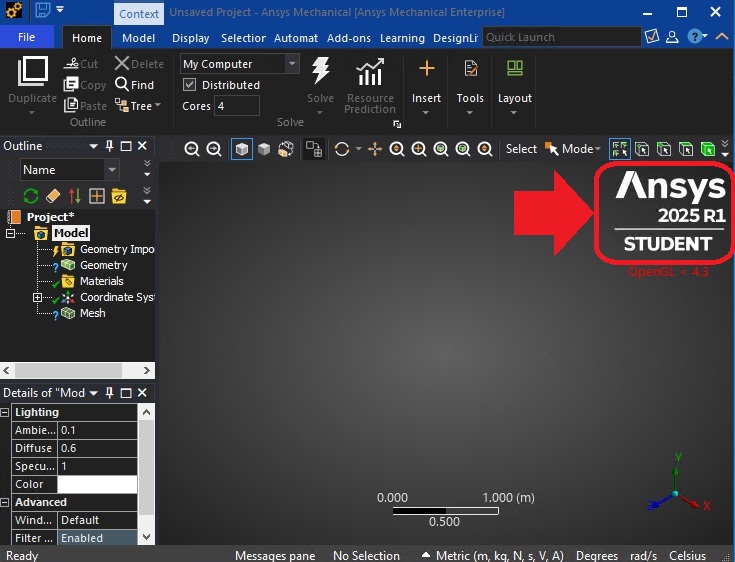Click the Duplicate icon in the ribbon
Viewport: 735px width, 562px height.
click(x=32, y=71)
